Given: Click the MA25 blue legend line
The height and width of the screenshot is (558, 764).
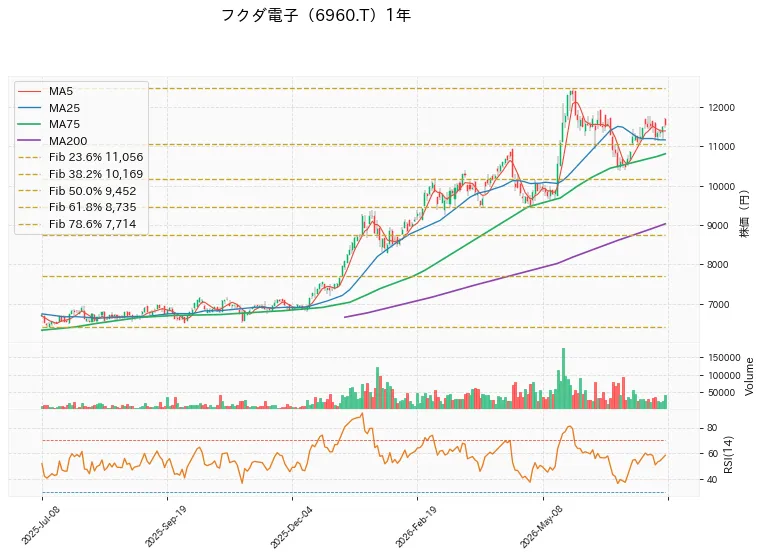Looking at the screenshot, I should pyautogui.click(x=29, y=108).
